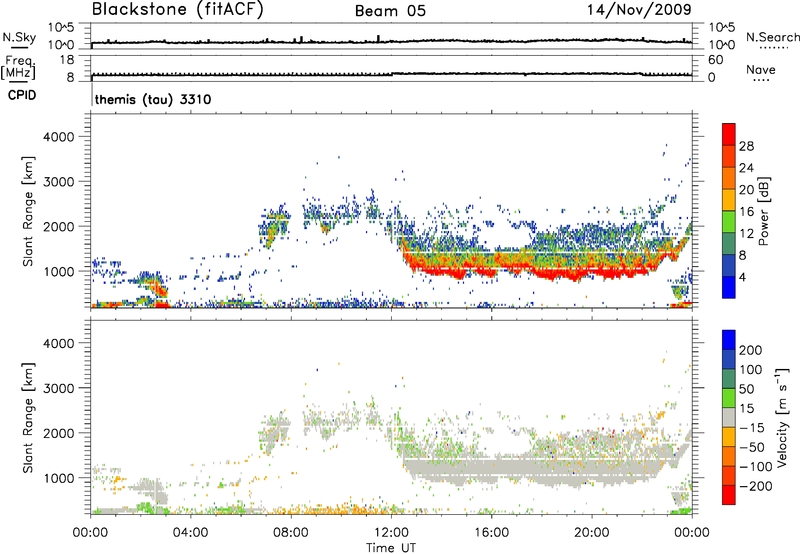Click the '12:00' time axis tick label
Screen dimensions: 800x554
coord(391,533)
